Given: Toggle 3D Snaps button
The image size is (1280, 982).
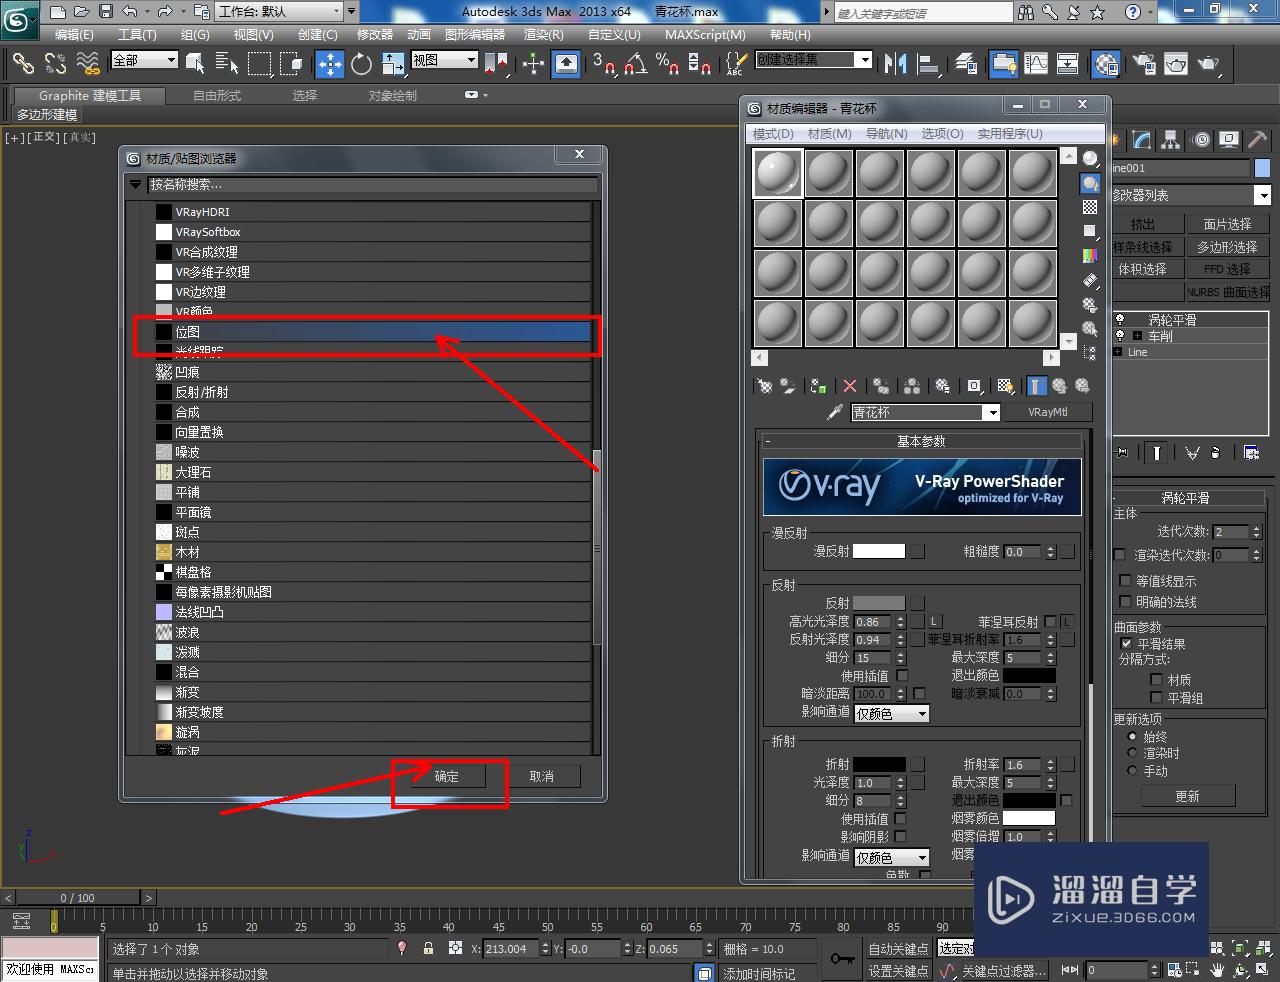Looking at the screenshot, I should coord(604,64).
